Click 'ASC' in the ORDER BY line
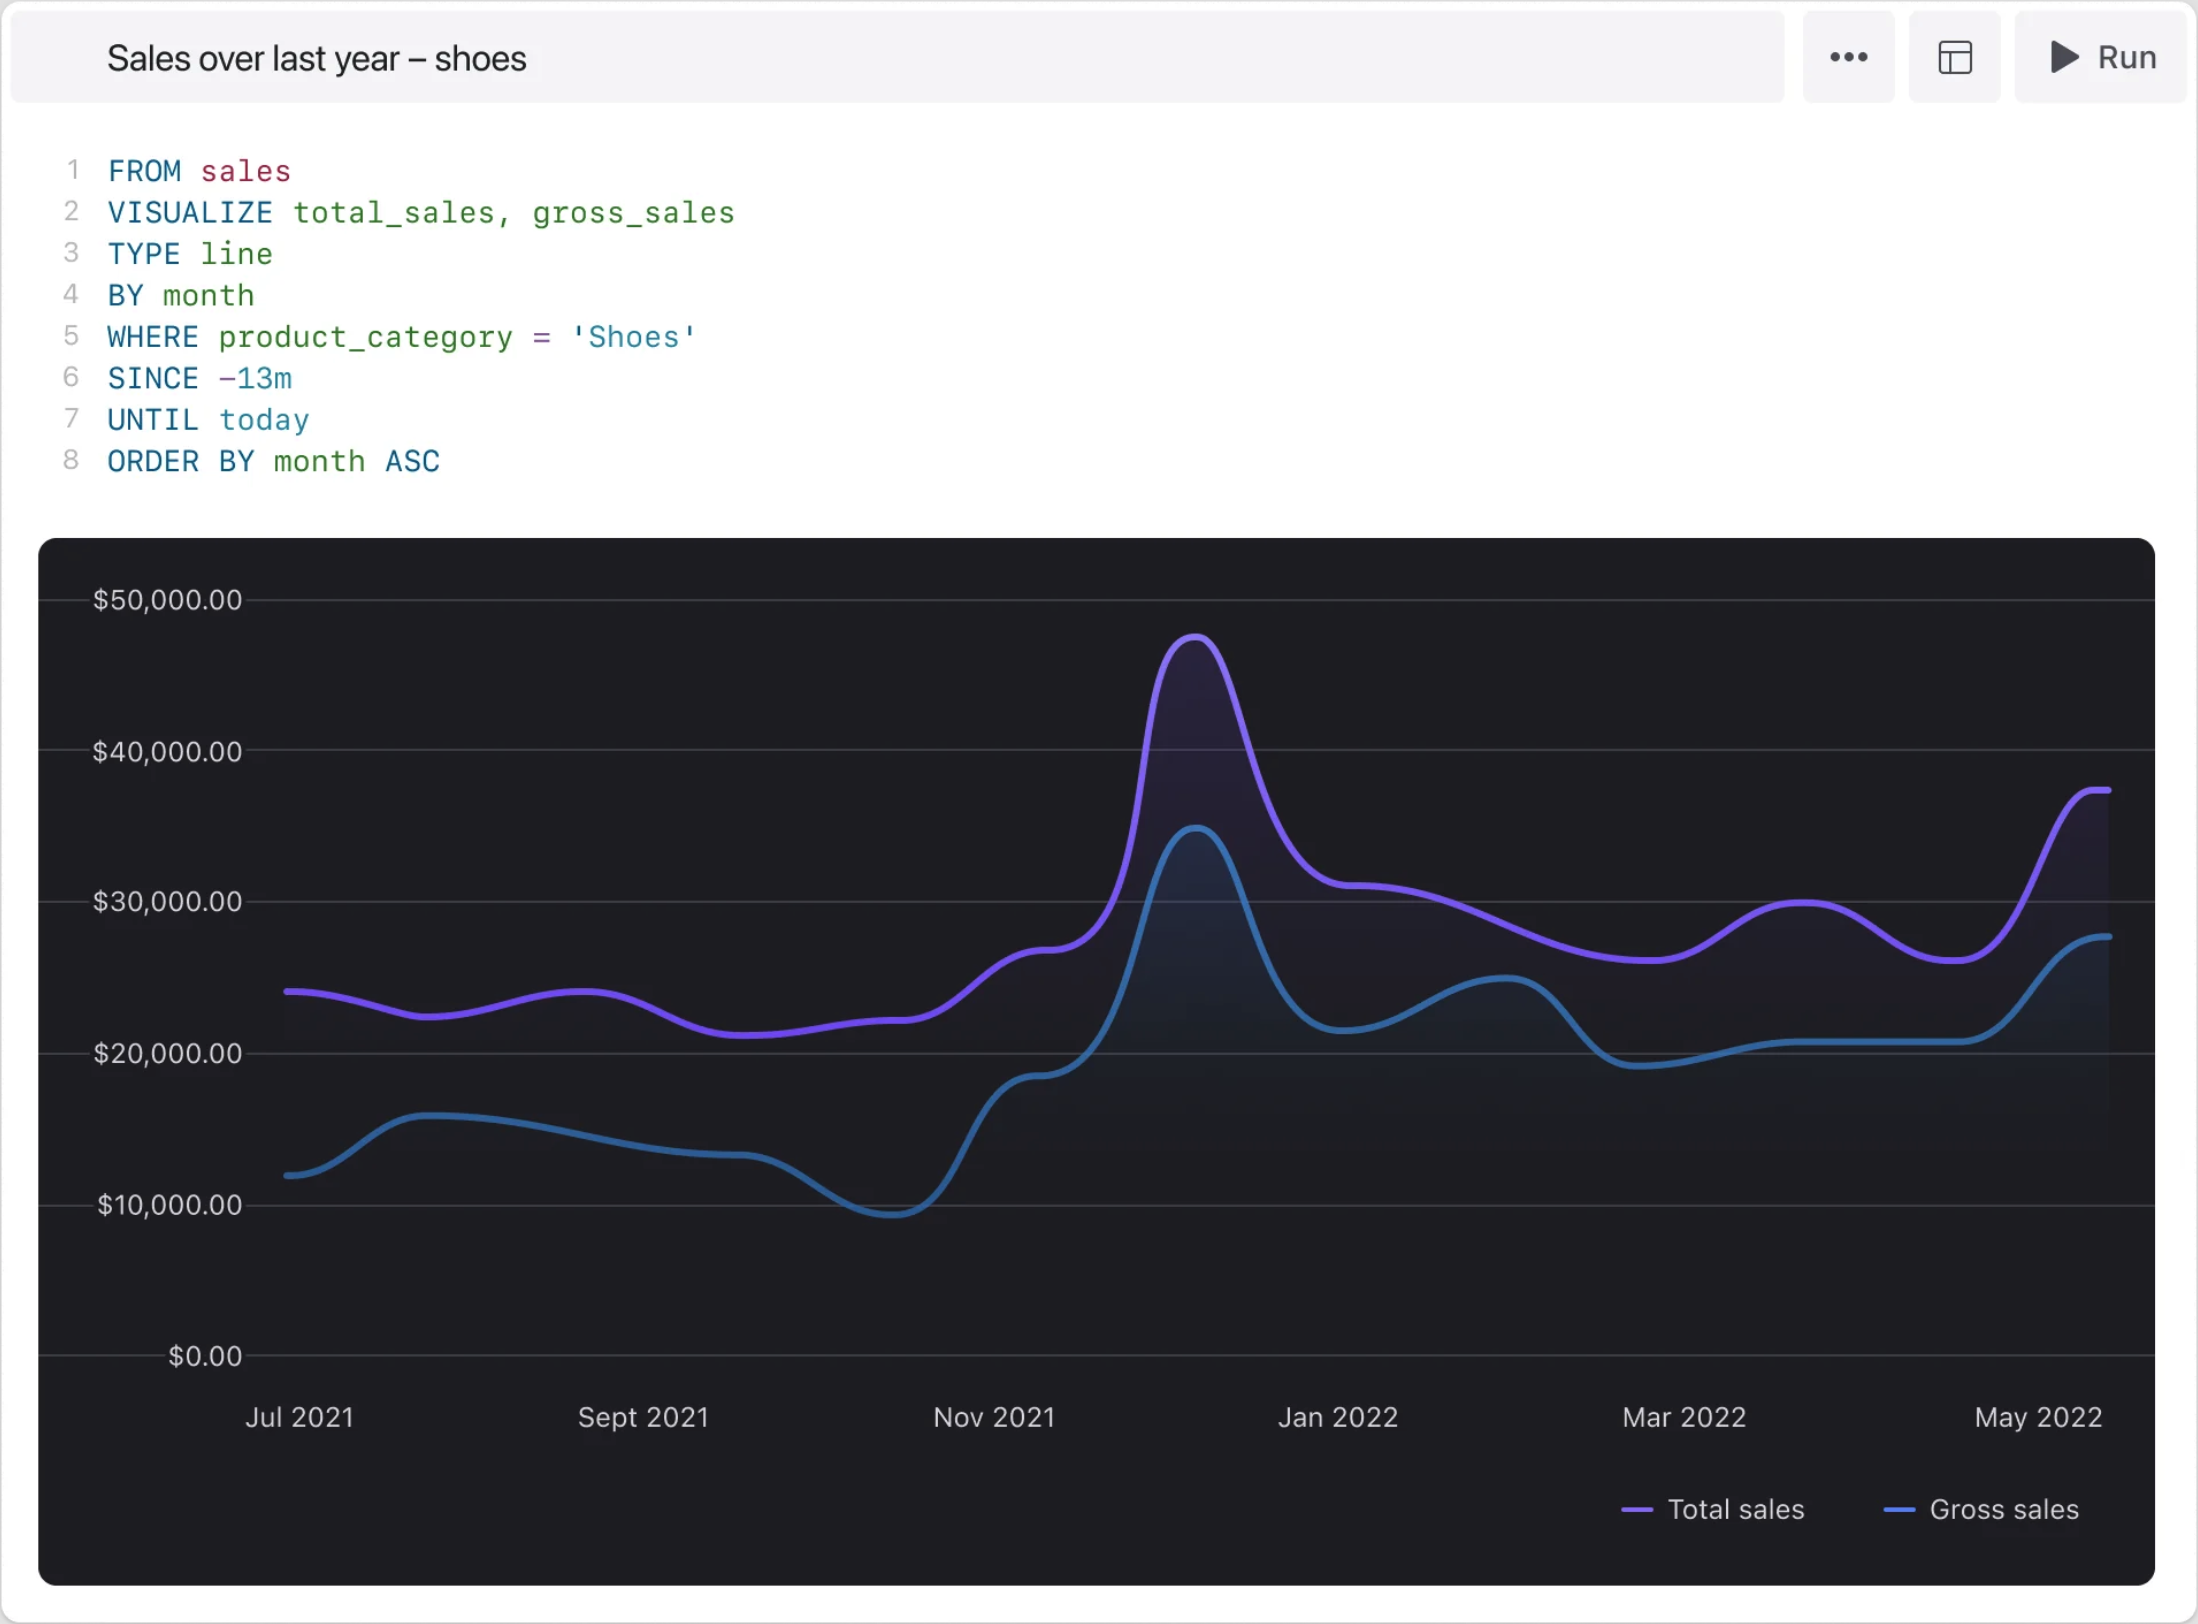 (x=412, y=461)
